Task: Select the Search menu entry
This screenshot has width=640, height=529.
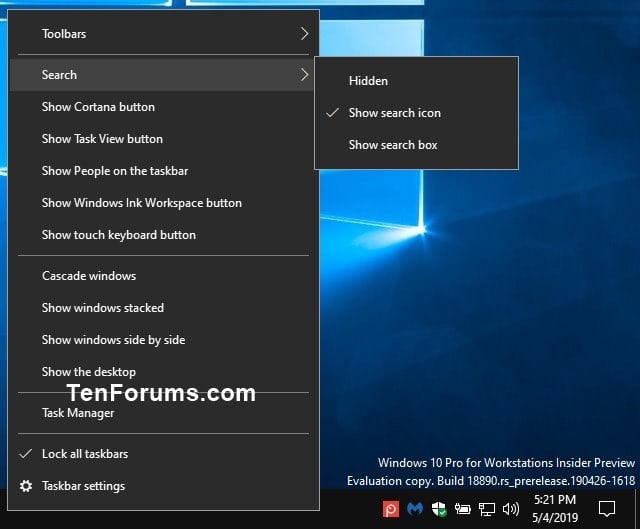Action: [x=163, y=75]
